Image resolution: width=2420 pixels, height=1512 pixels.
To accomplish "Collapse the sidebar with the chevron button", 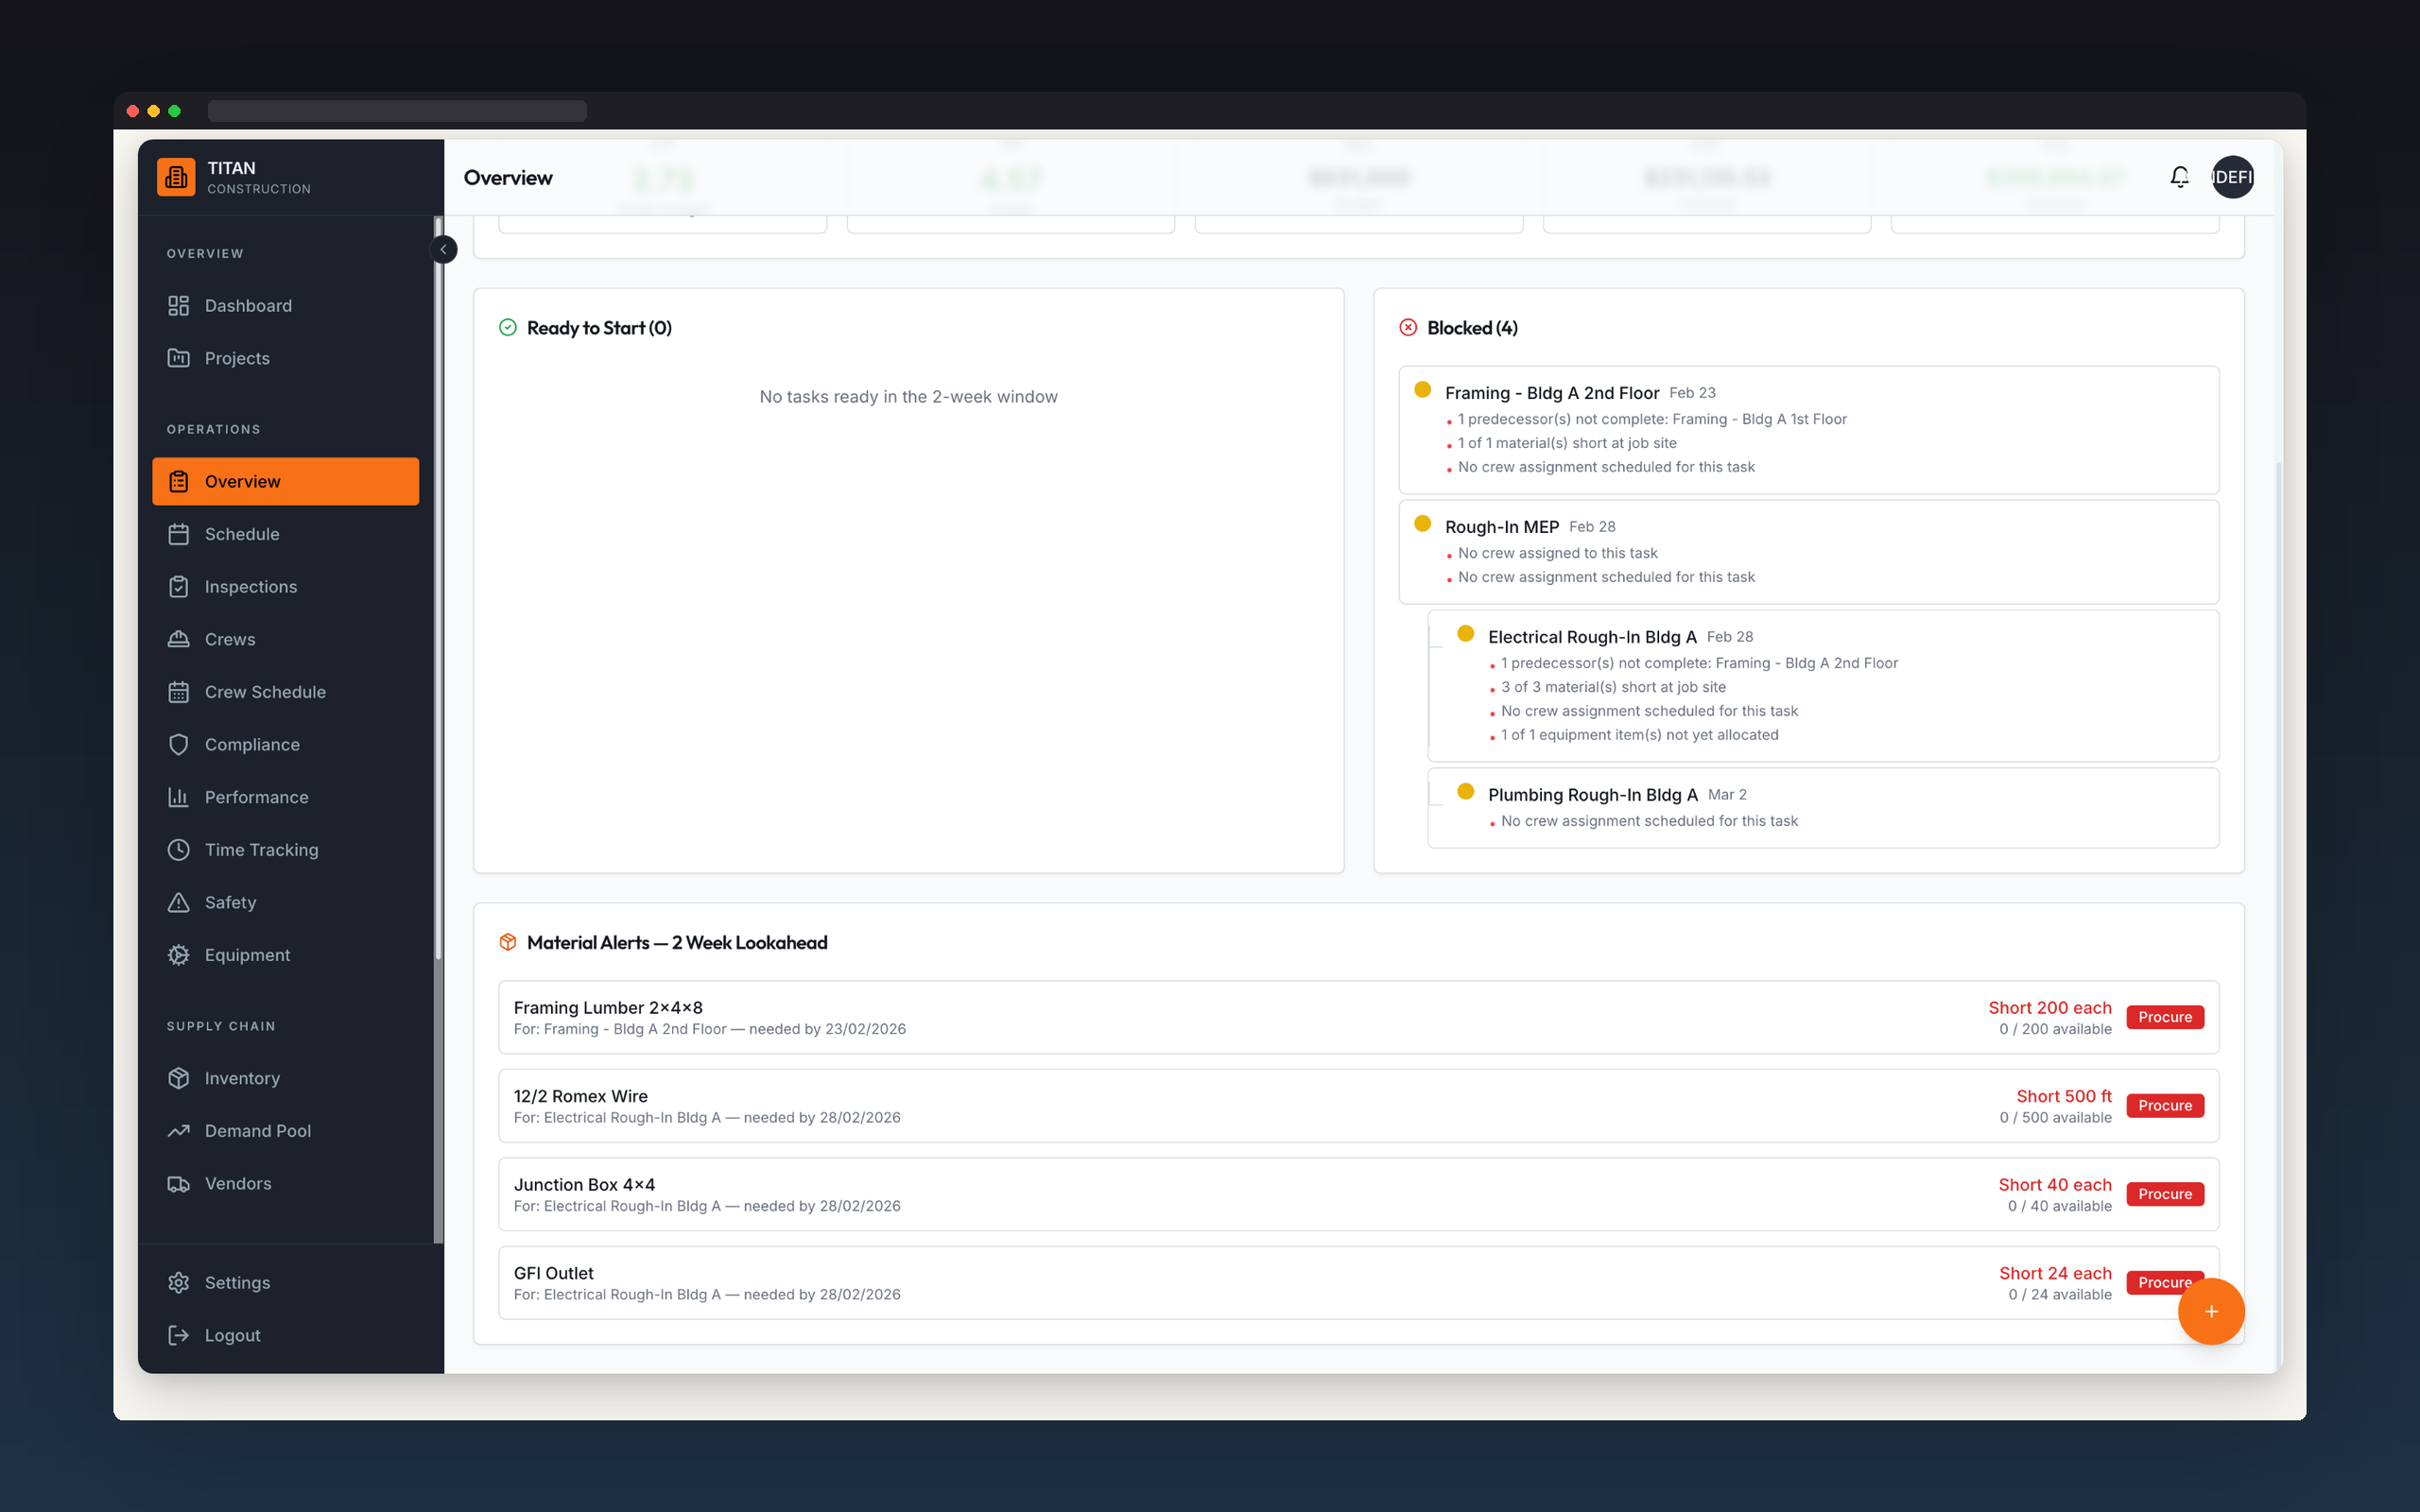I will 443,249.
